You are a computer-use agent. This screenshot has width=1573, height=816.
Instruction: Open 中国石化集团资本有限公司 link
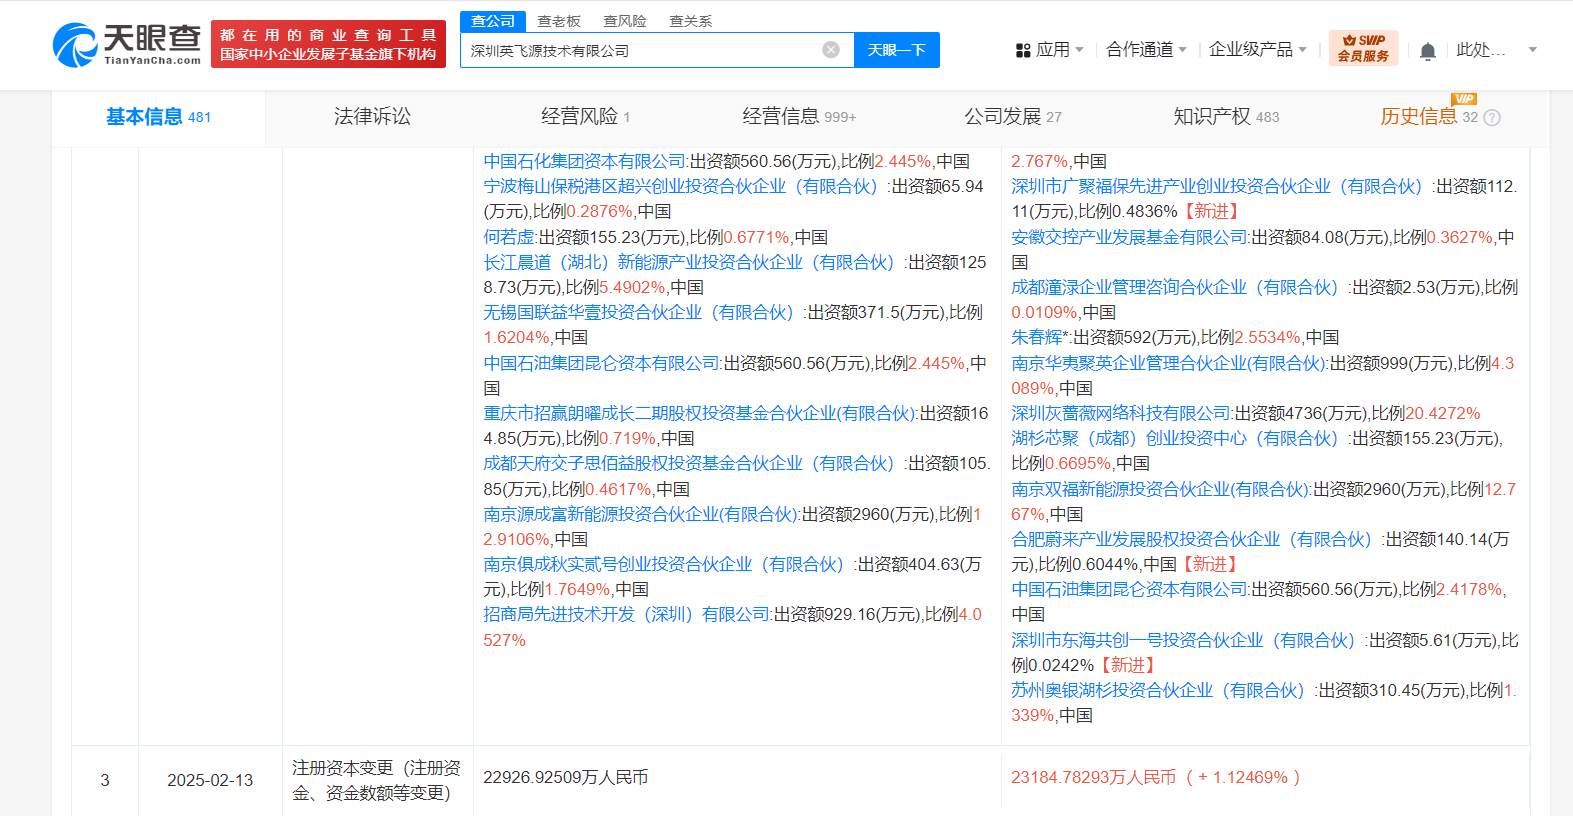click(585, 161)
